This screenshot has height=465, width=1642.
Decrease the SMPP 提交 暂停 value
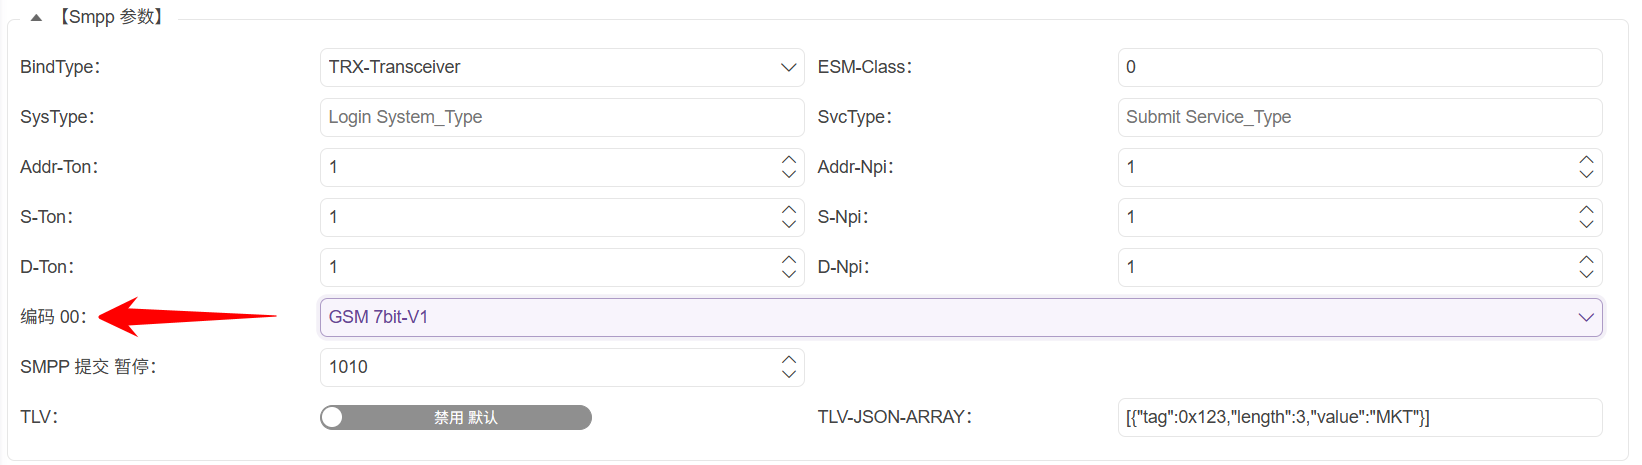pos(789,374)
